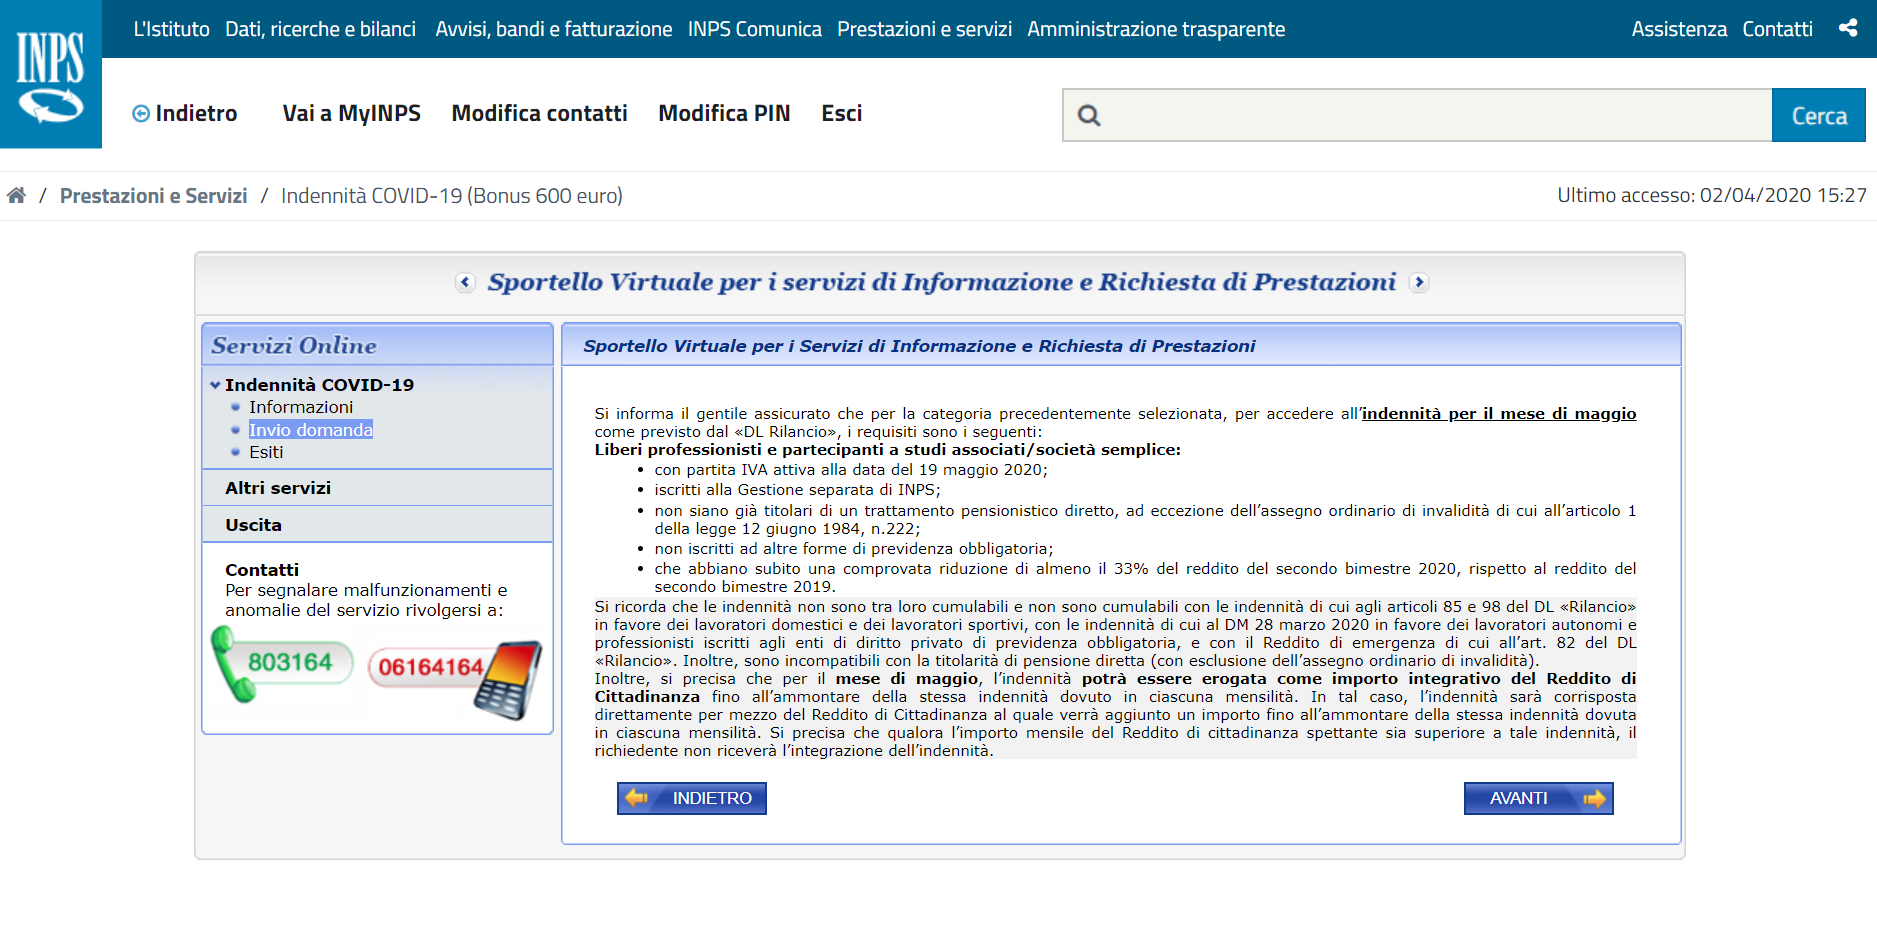Image resolution: width=1877 pixels, height=942 pixels.
Task: Click Esci to log out
Action: point(842,113)
